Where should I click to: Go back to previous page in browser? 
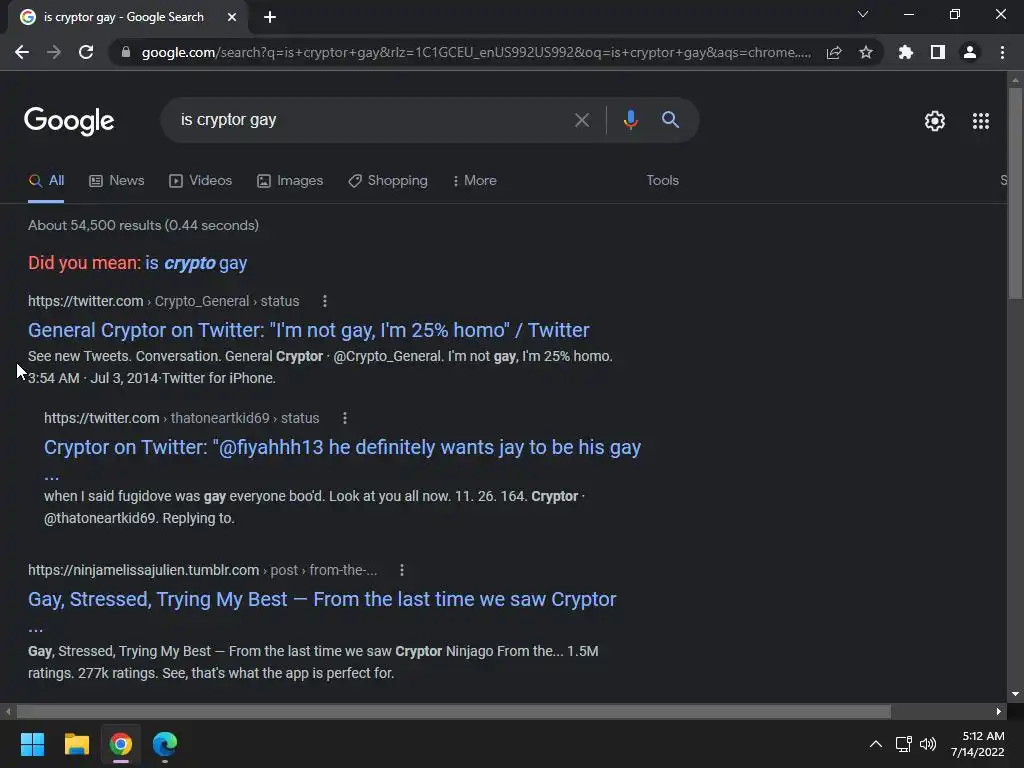tap(22, 52)
